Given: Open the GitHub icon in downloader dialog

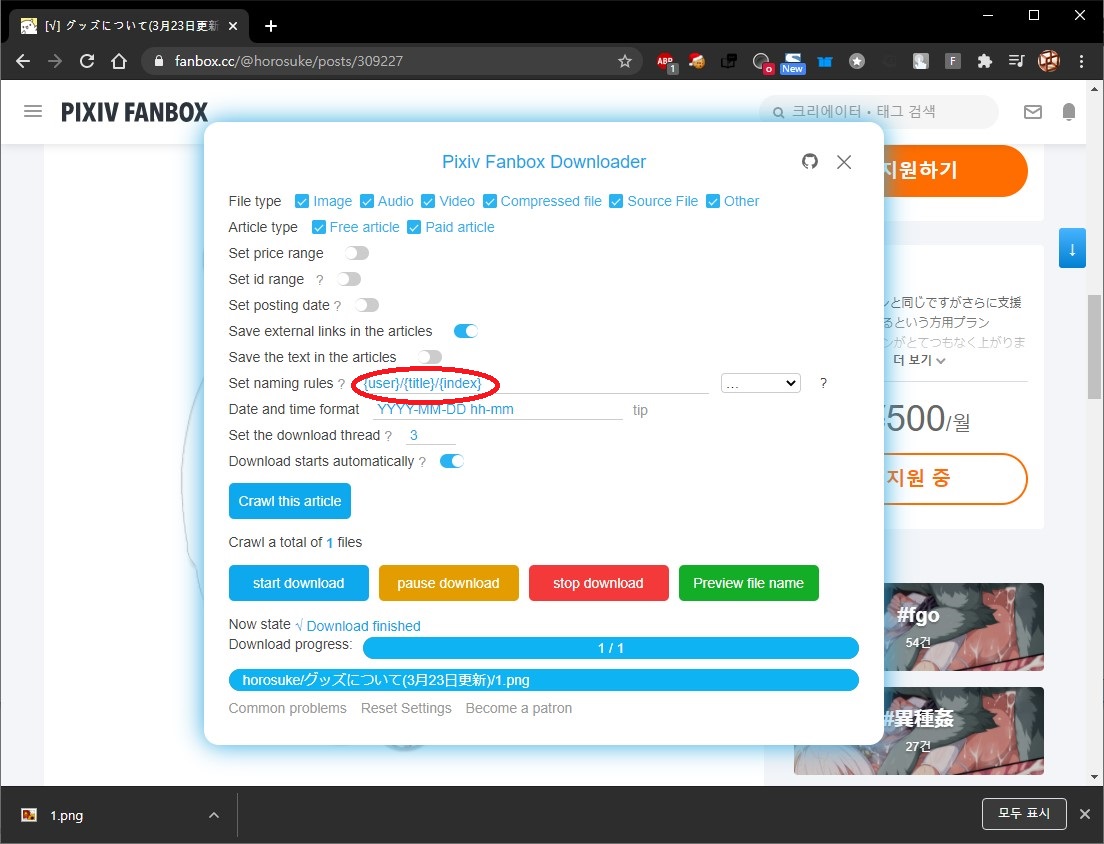Looking at the screenshot, I should tap(810, 161).
